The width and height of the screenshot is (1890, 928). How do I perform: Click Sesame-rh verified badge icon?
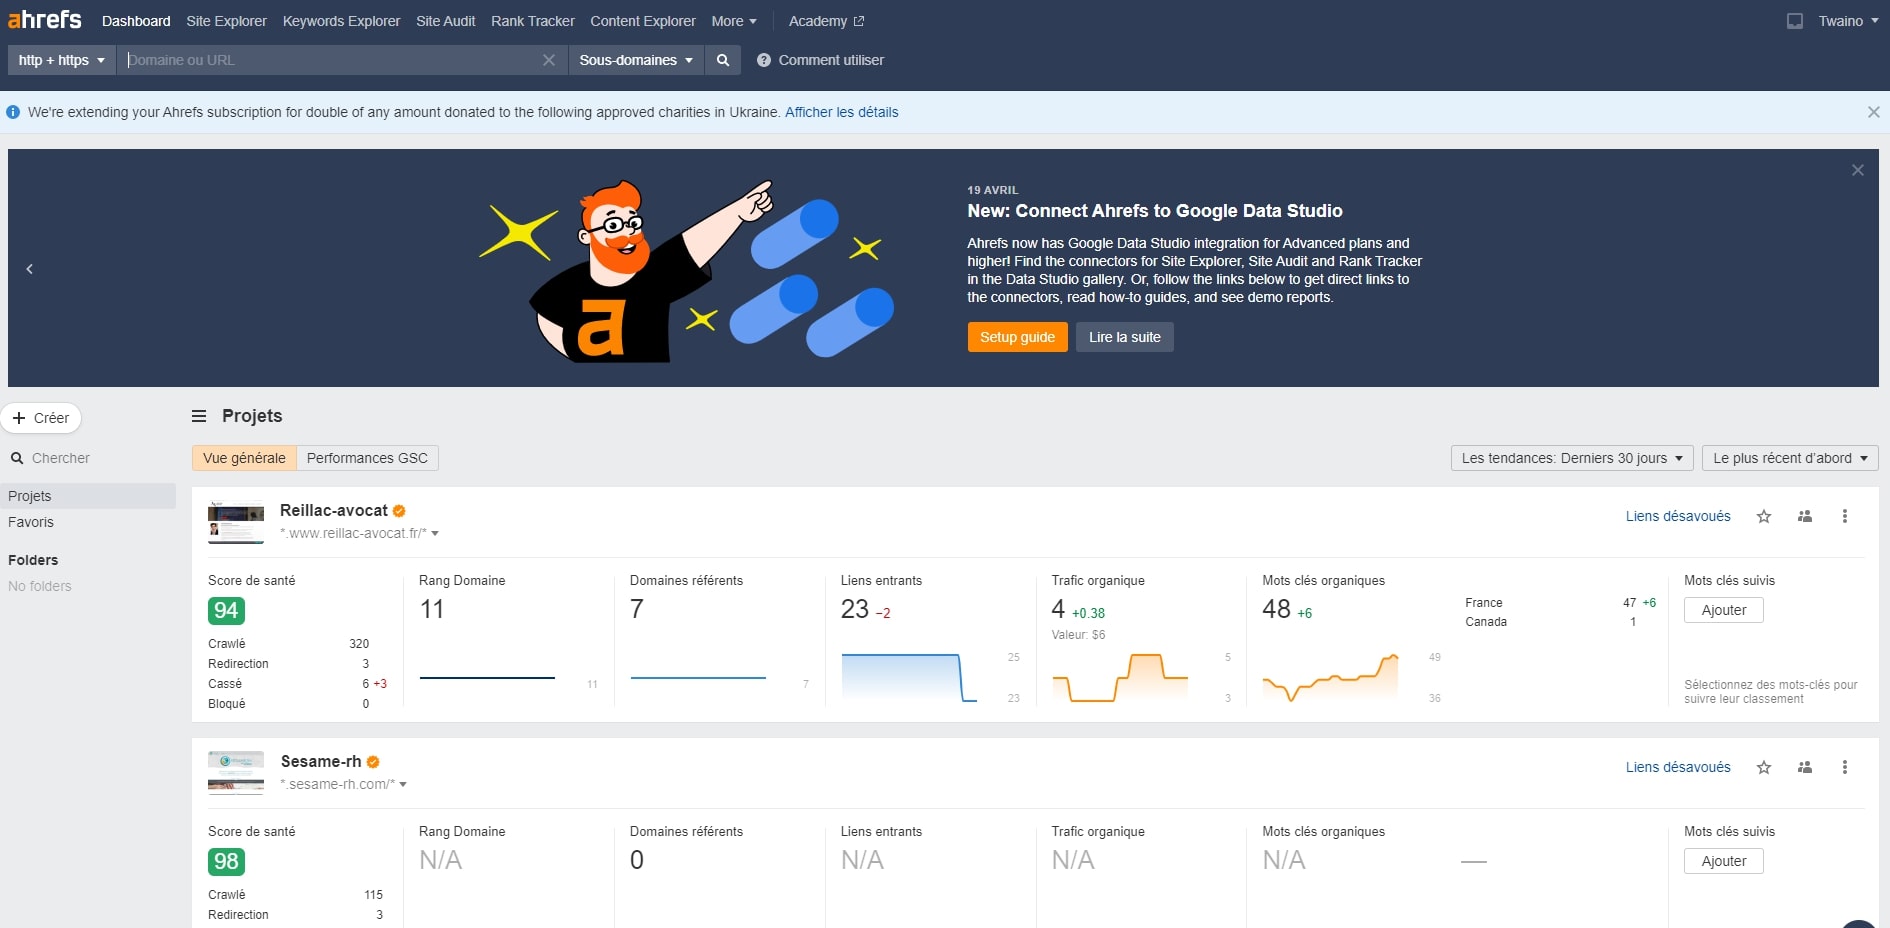pyautogui.click(x=373, y=762)
